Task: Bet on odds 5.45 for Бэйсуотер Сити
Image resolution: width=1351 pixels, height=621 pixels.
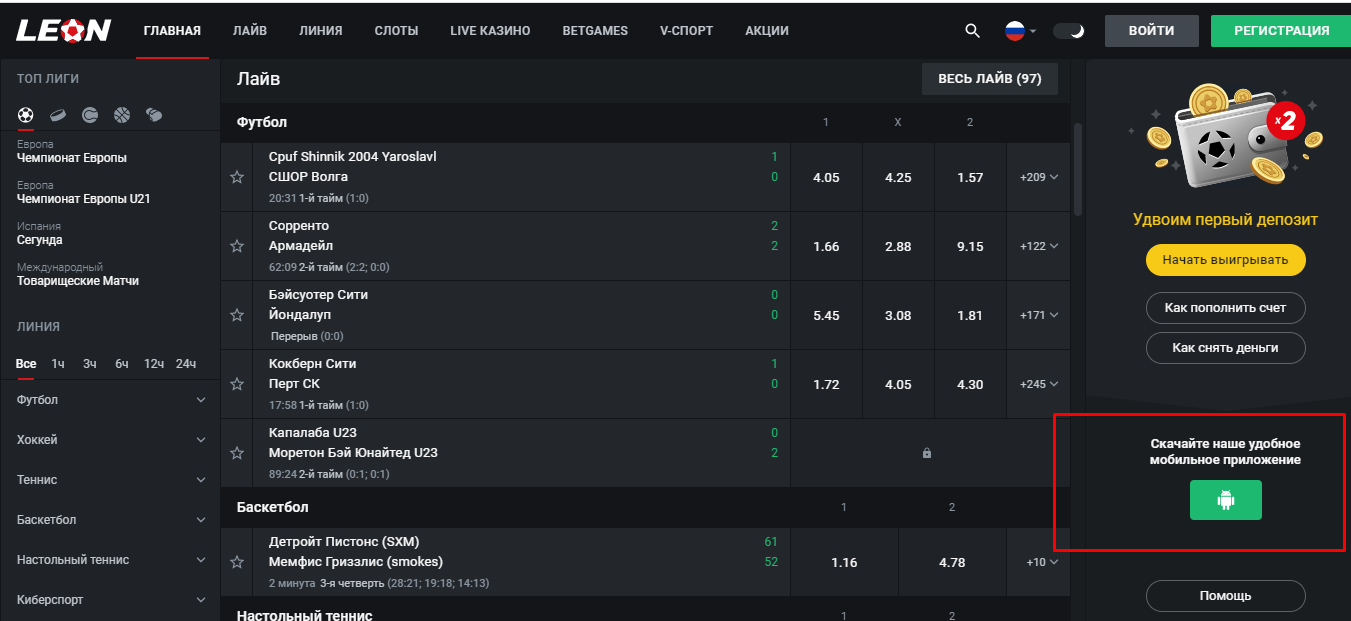Action: (826, 315)
